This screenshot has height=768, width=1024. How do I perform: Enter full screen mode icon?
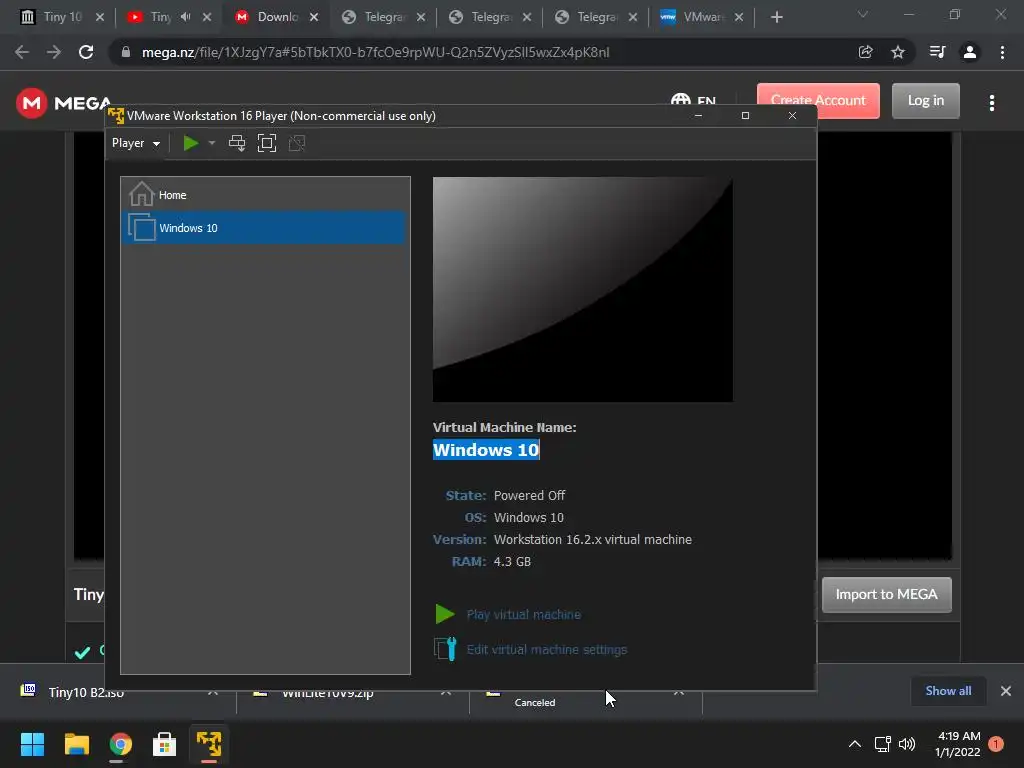point(267,143)
